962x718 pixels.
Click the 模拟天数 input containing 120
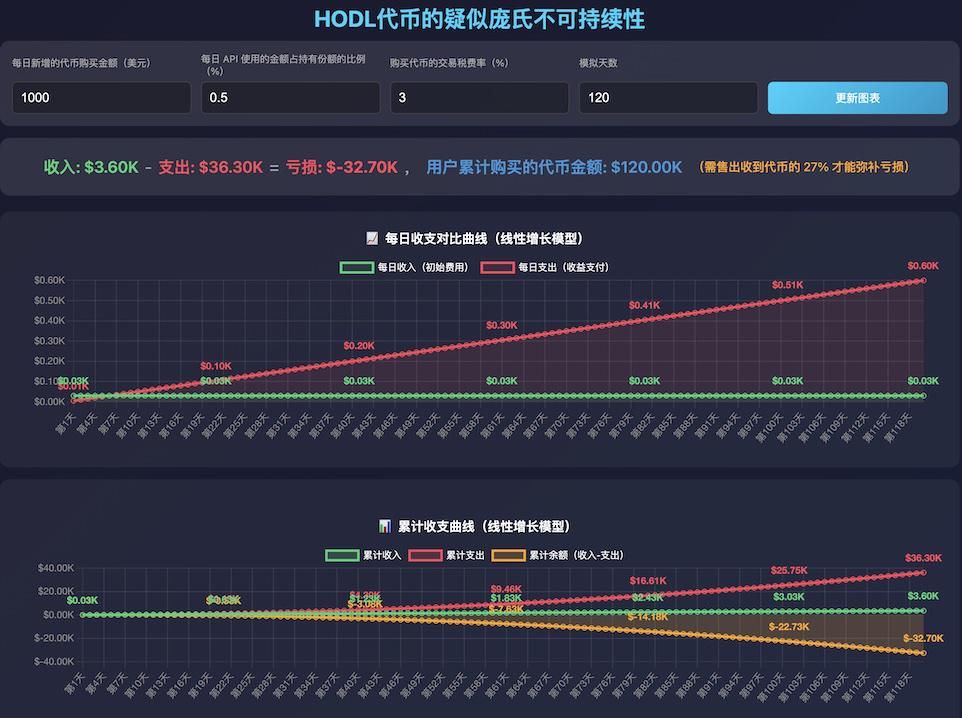[668, 98]
